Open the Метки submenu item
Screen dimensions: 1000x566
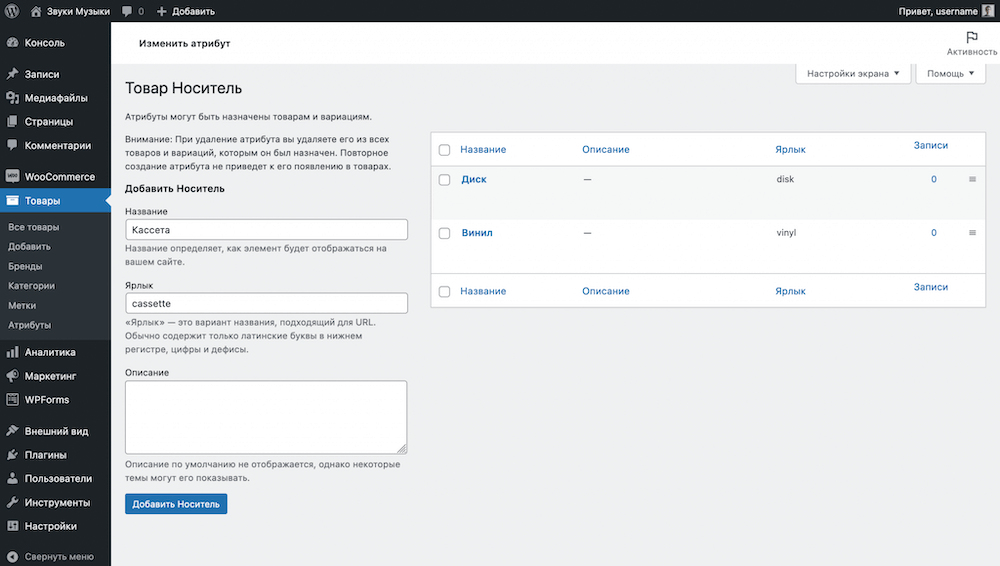click(22, 306)
